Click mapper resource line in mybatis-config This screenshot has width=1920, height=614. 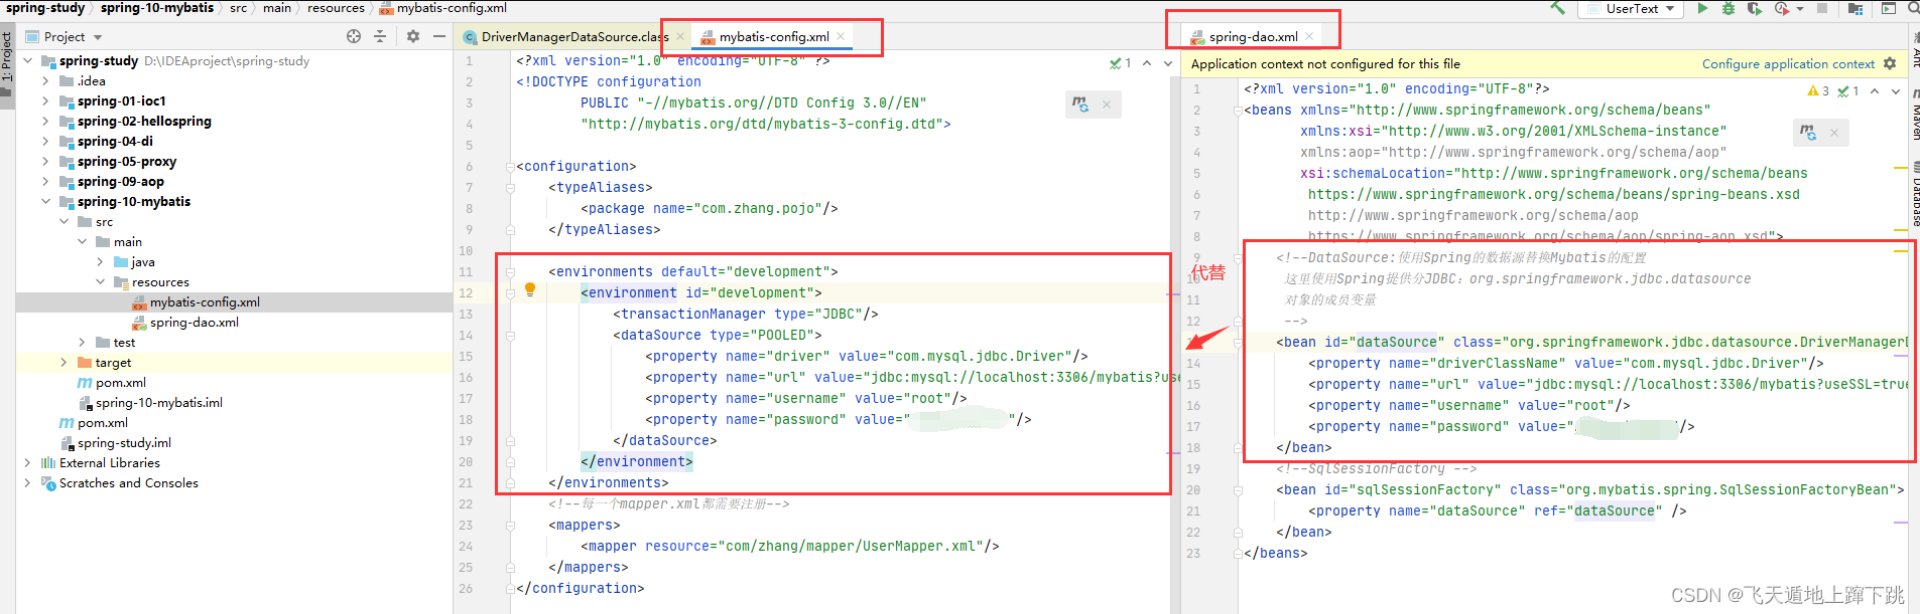point(790,546)
